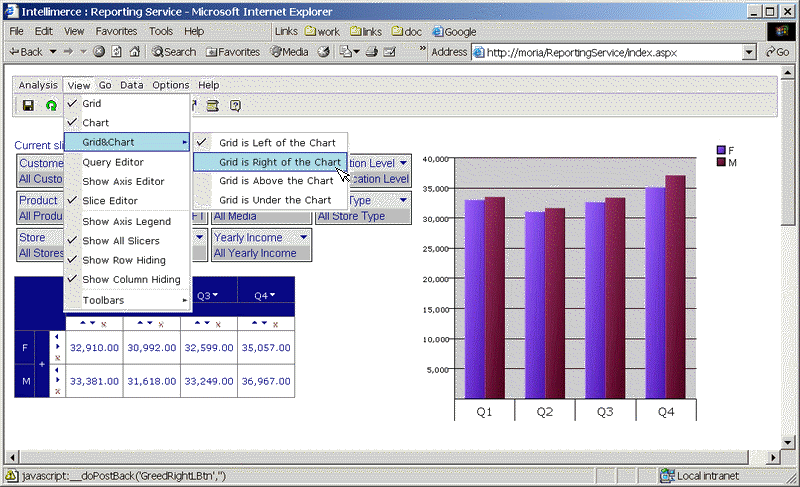Click IE Refresh page icon
This screenshot has height=487, width=800.
click(117, 52)
